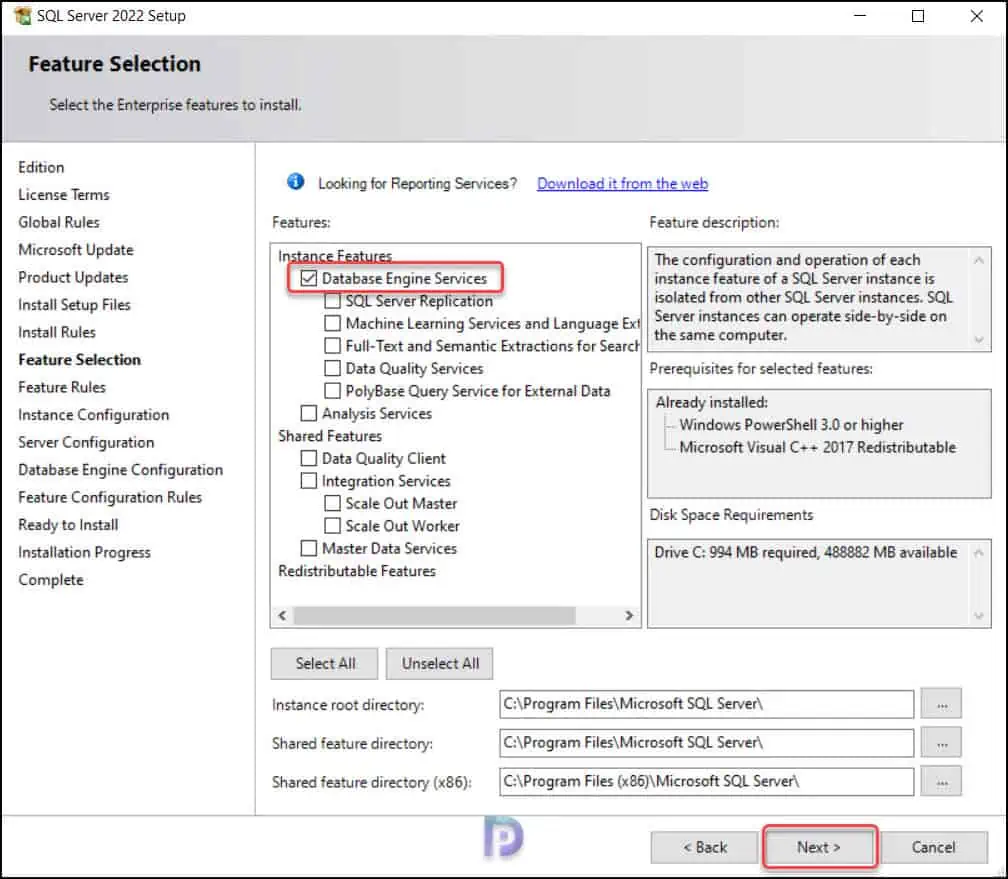This screenshot has width=1008, height=879.
Task: Select the Server Configuration step
Action: [x=86, y=442]
